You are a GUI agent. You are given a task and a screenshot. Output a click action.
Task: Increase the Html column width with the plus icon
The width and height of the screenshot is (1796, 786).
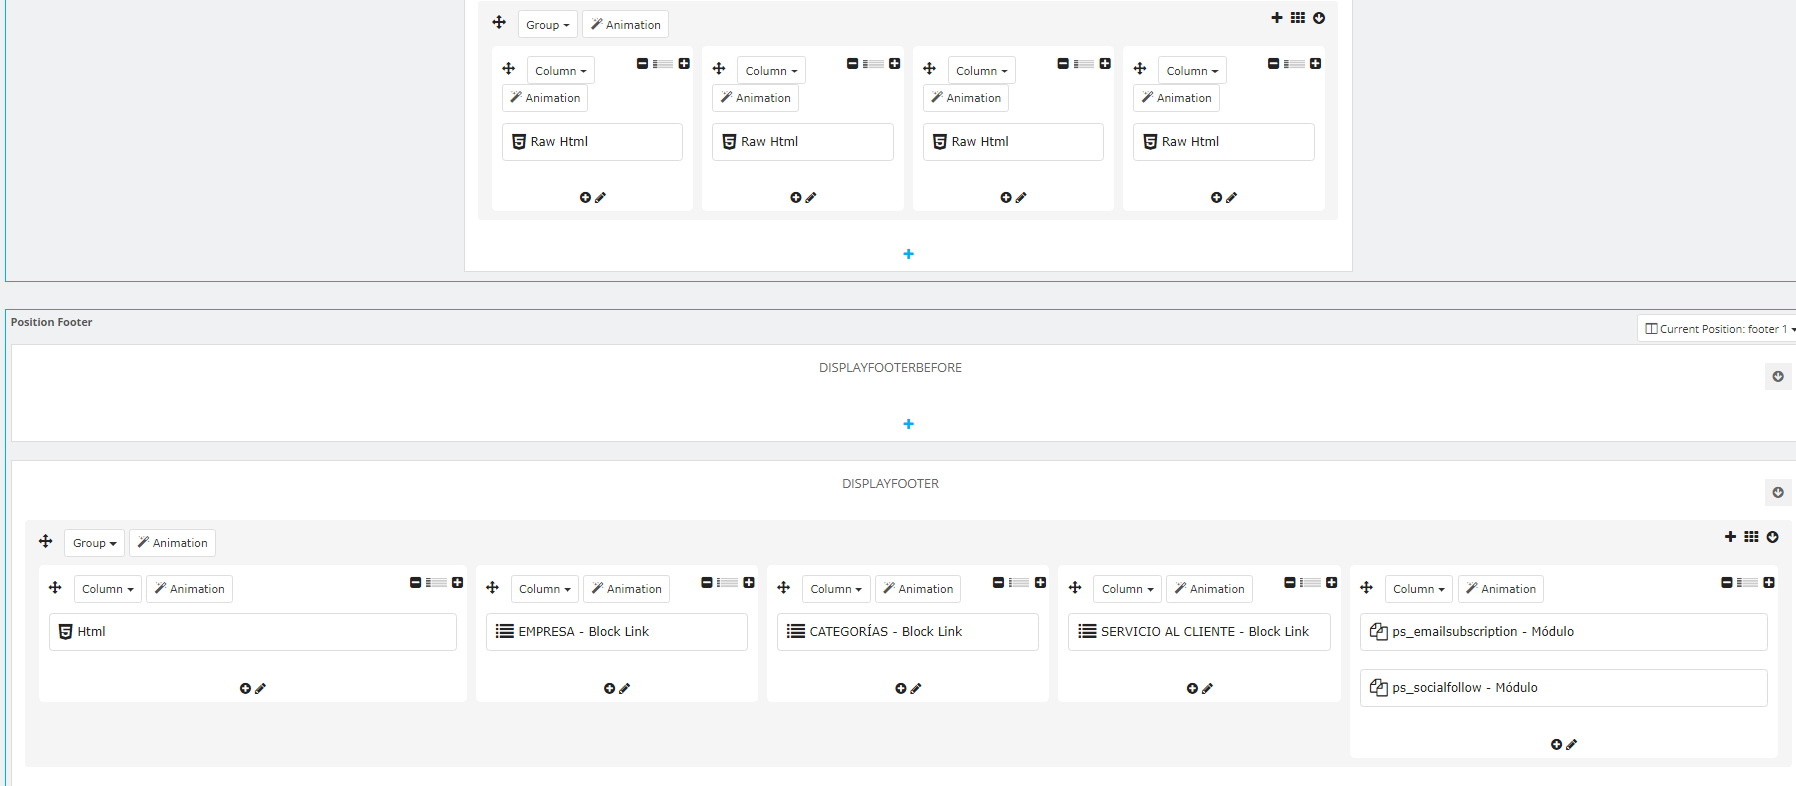click(x=457, y=582)
